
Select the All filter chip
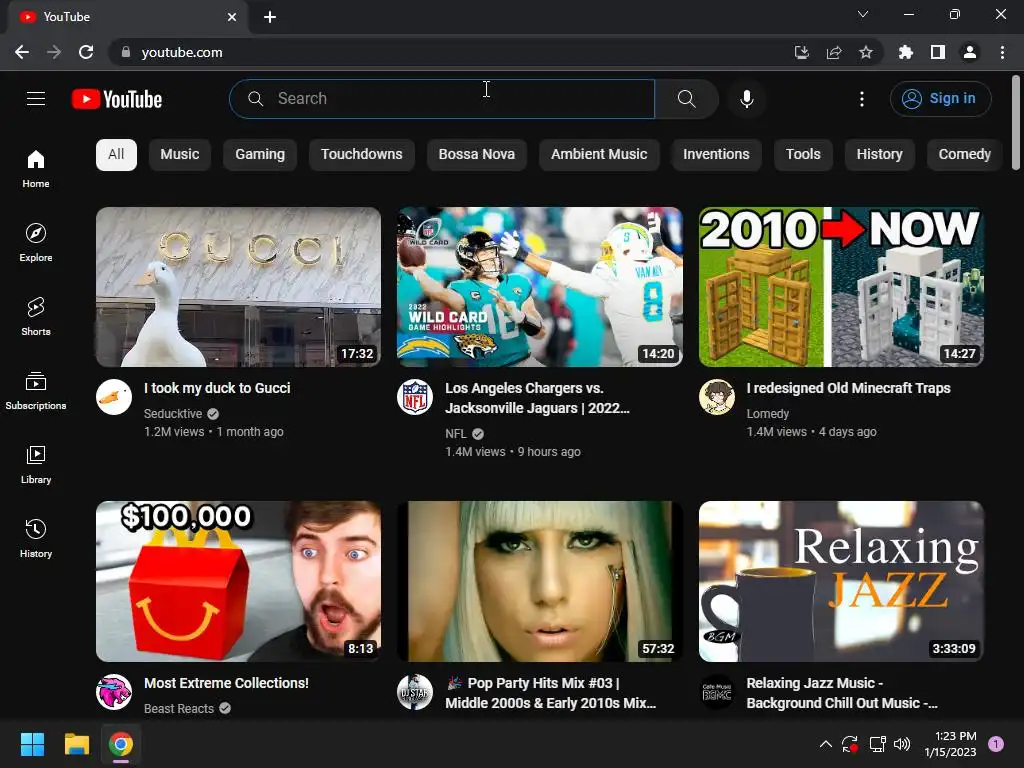(x=116, y=155)
